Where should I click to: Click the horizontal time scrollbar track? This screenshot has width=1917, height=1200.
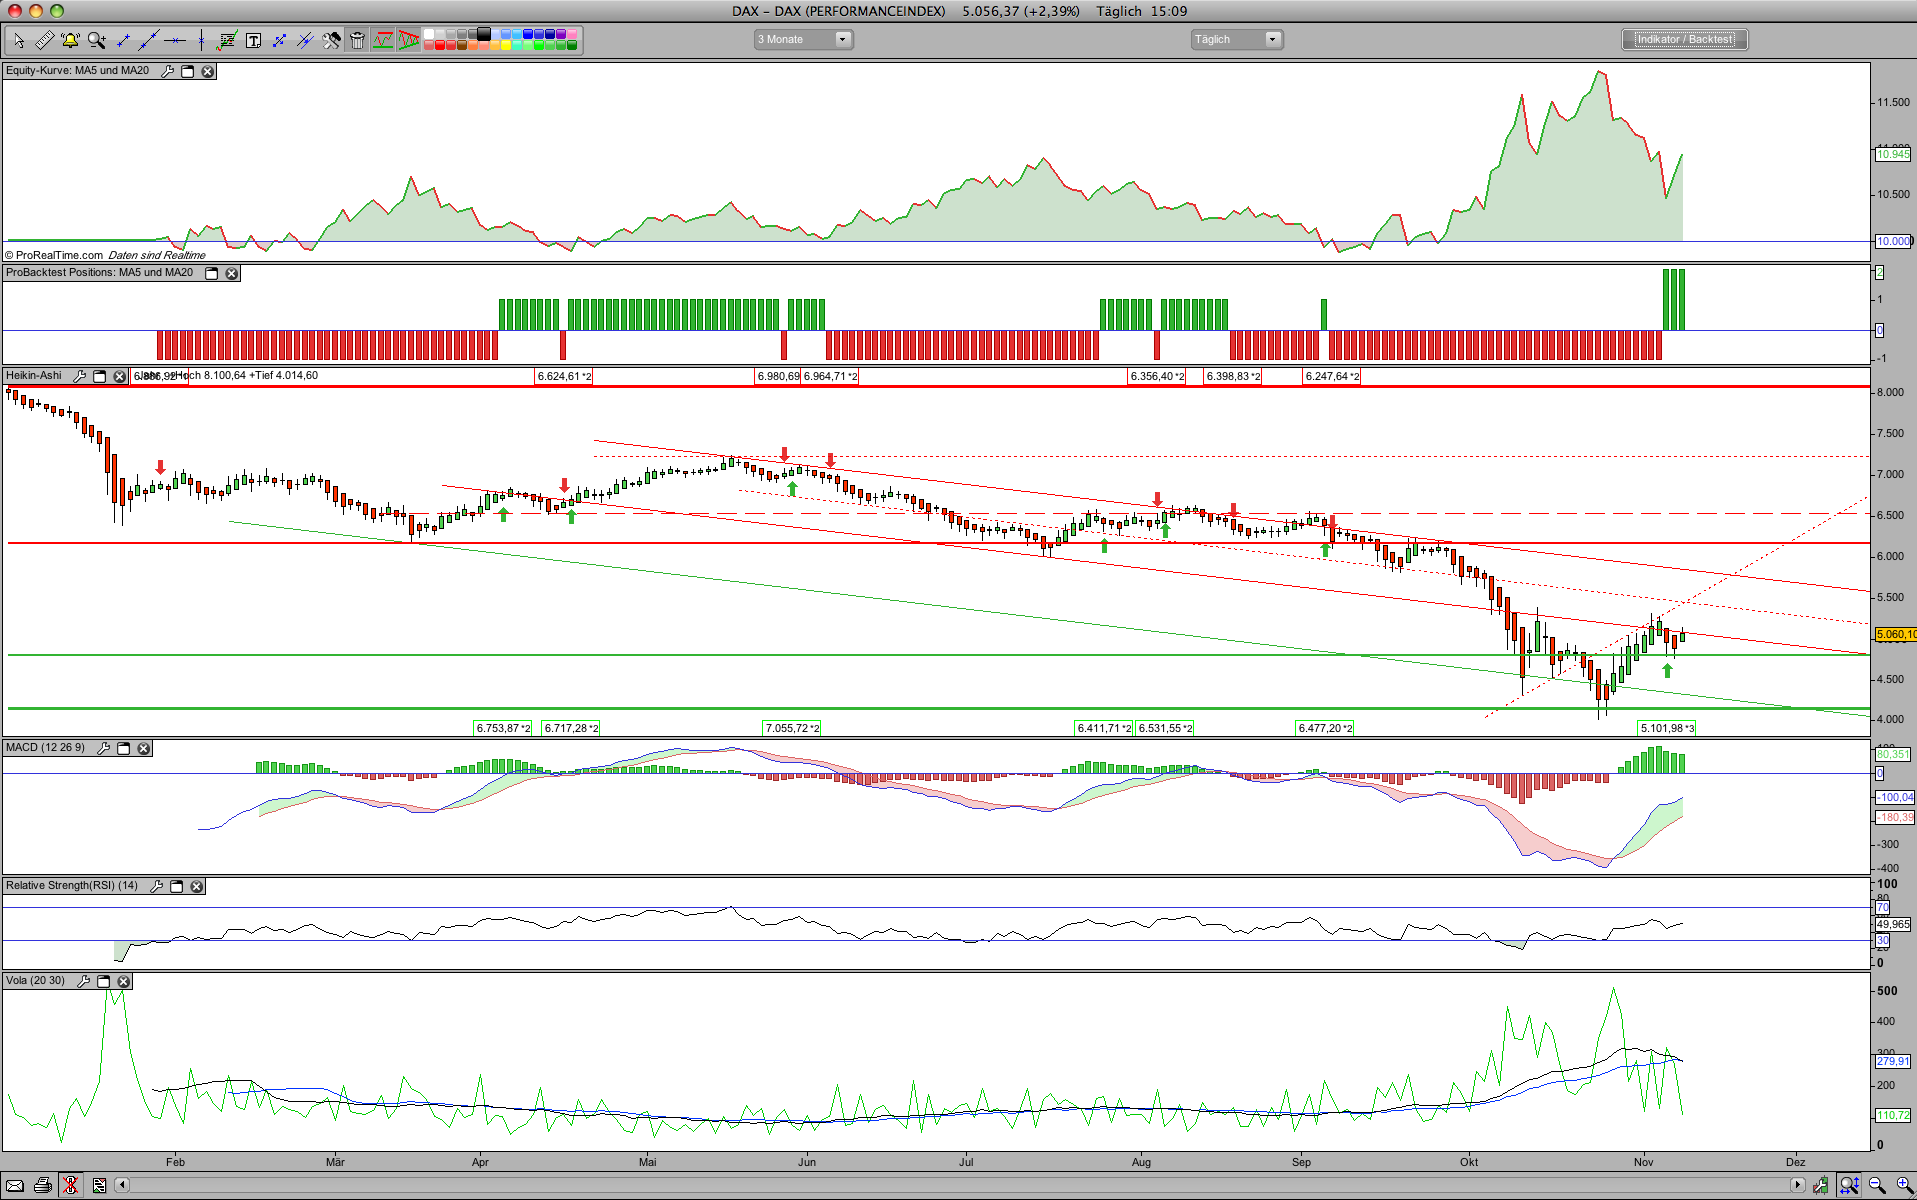click(x=960, y=1185)
